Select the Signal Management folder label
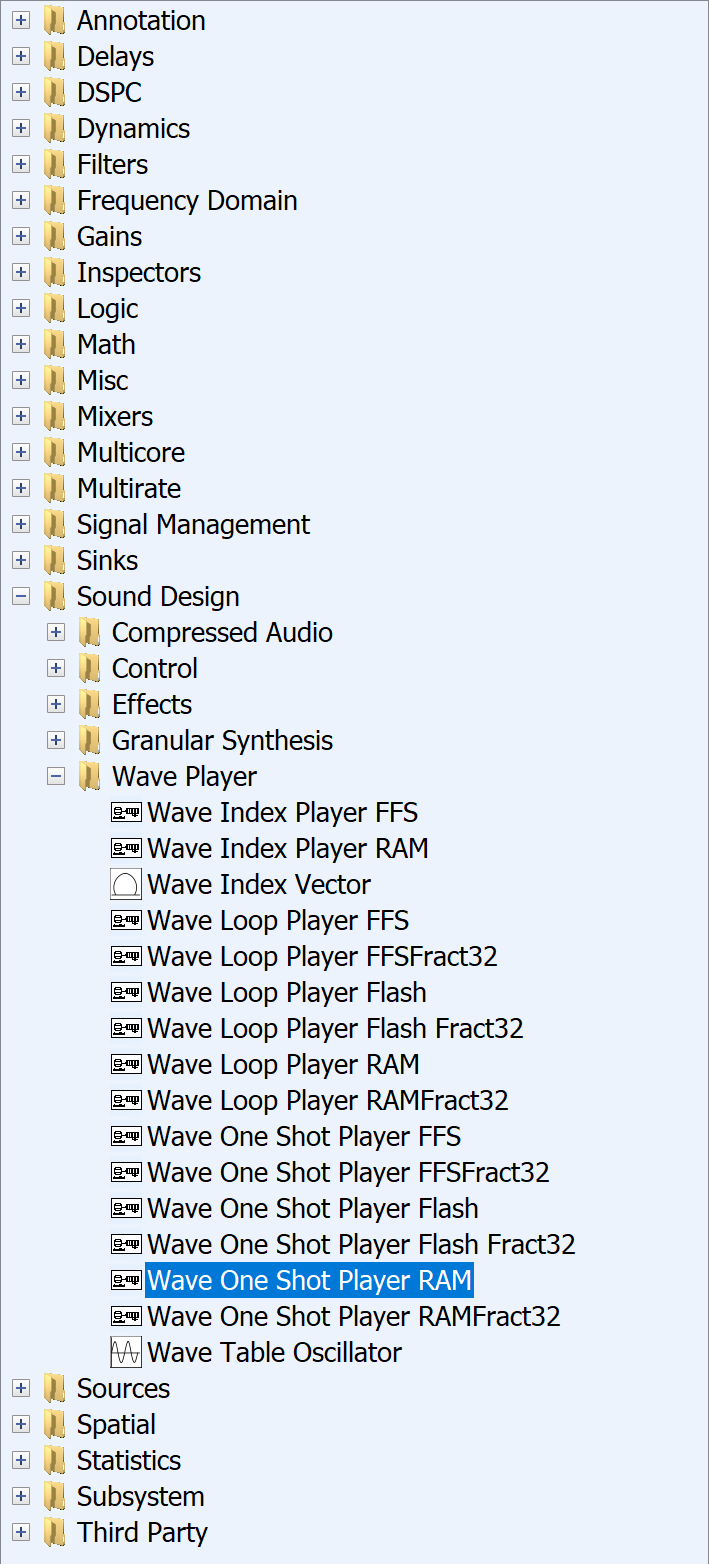 (193, 525)
